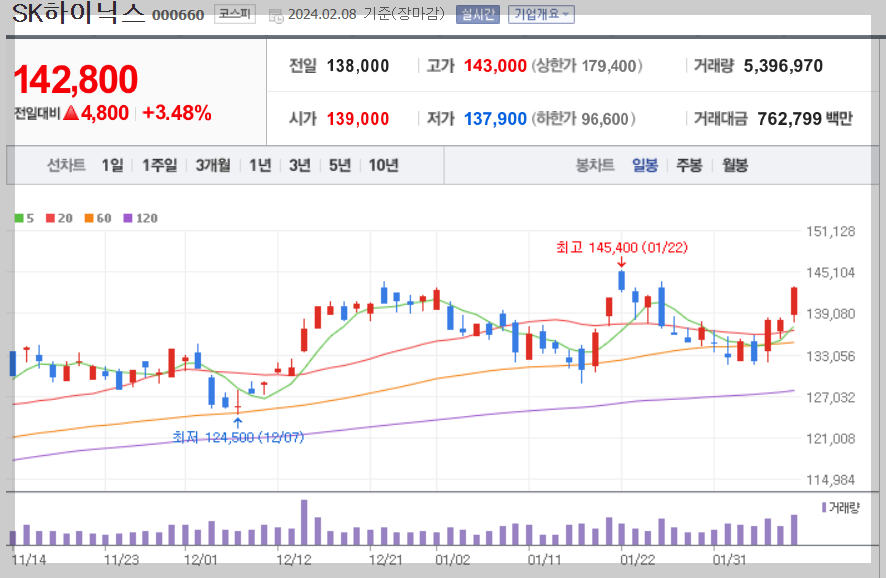The width and height of the screenshot is (886, 578).
Task: Click the 최저 124,500 (12/07) marker
Action: 238,437
